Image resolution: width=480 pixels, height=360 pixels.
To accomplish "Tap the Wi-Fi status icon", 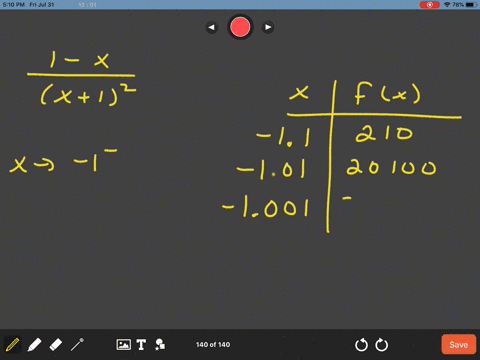I will click(x=447, y=5).
